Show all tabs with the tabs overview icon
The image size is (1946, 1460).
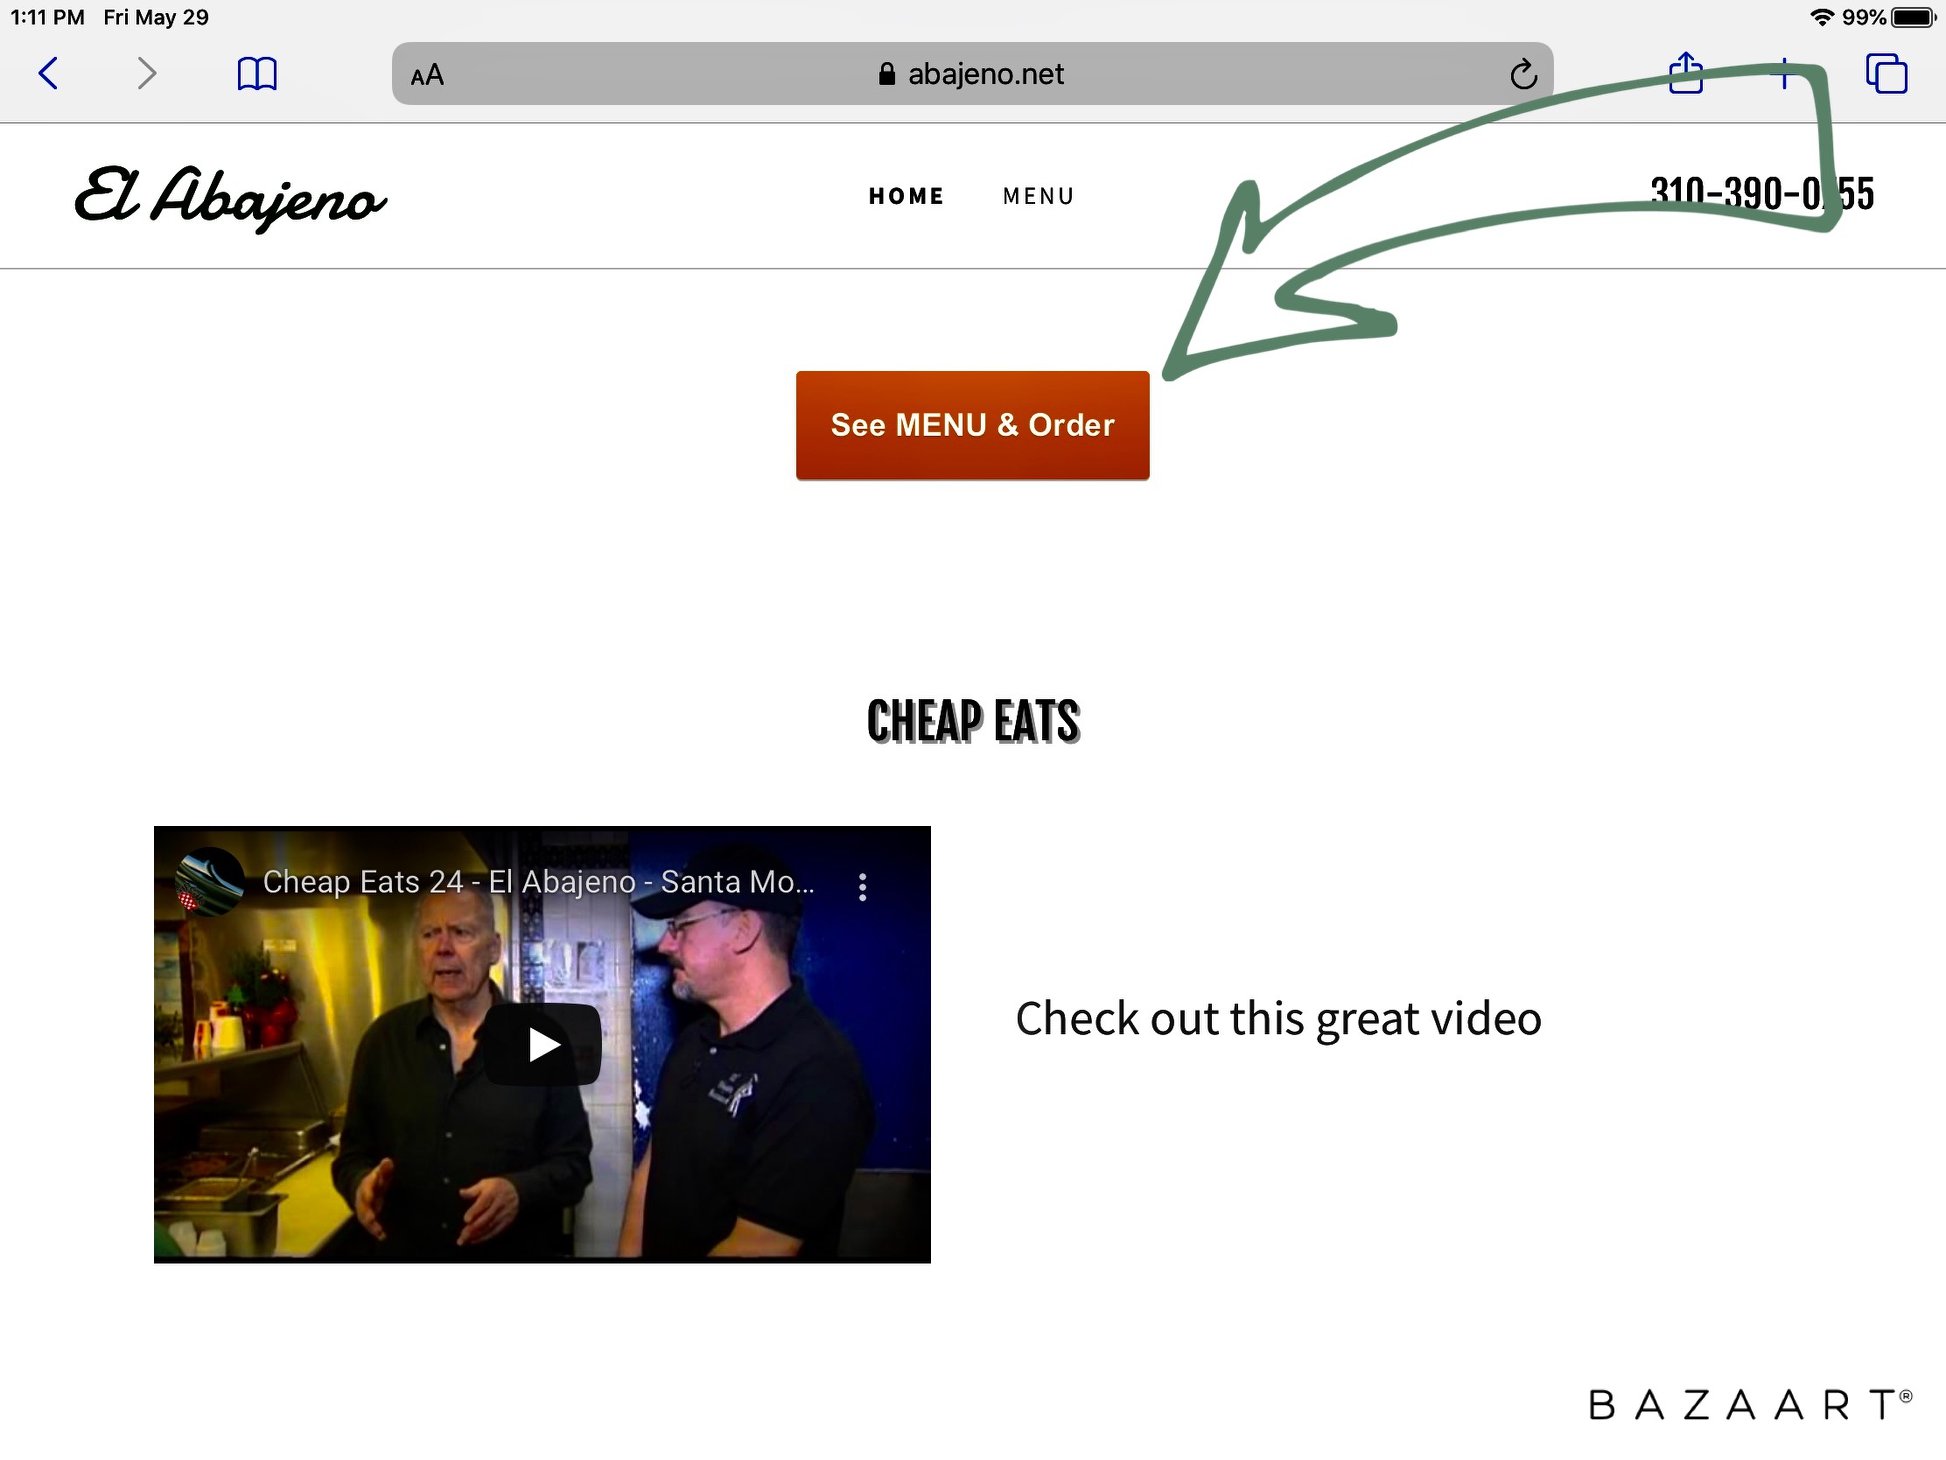1886,73
